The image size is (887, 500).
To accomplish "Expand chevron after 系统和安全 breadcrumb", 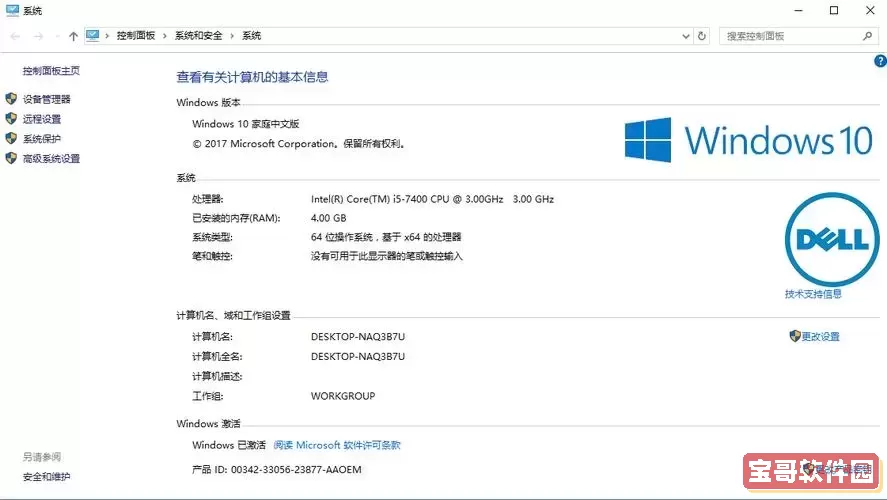I will 232,36.
